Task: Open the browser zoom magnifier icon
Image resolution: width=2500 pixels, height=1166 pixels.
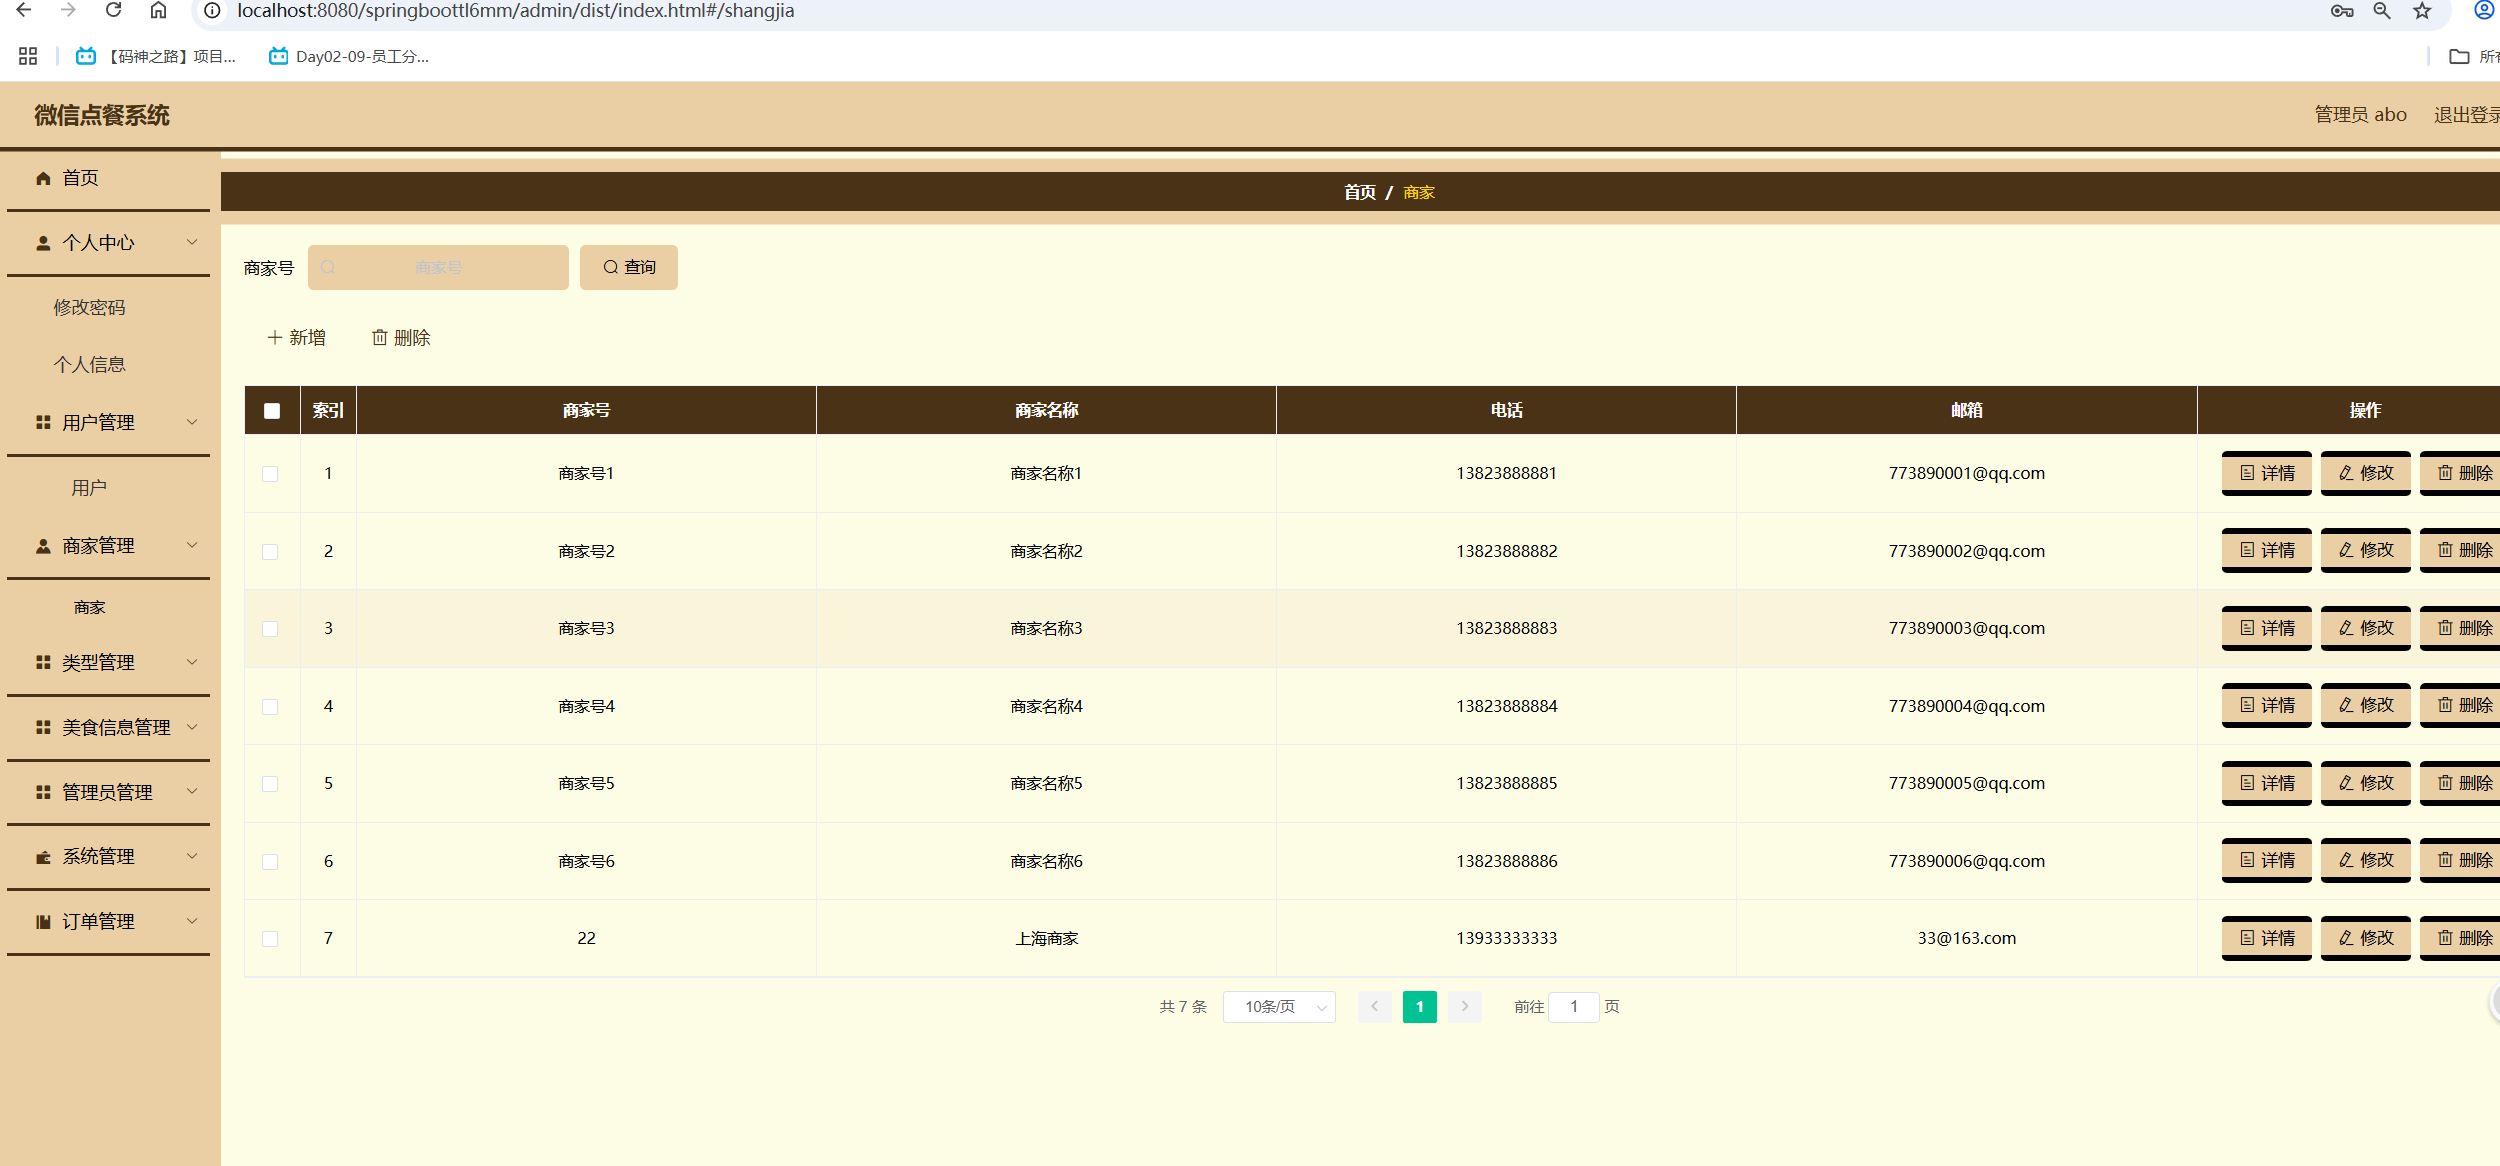Action: [x=2382, y=11]
